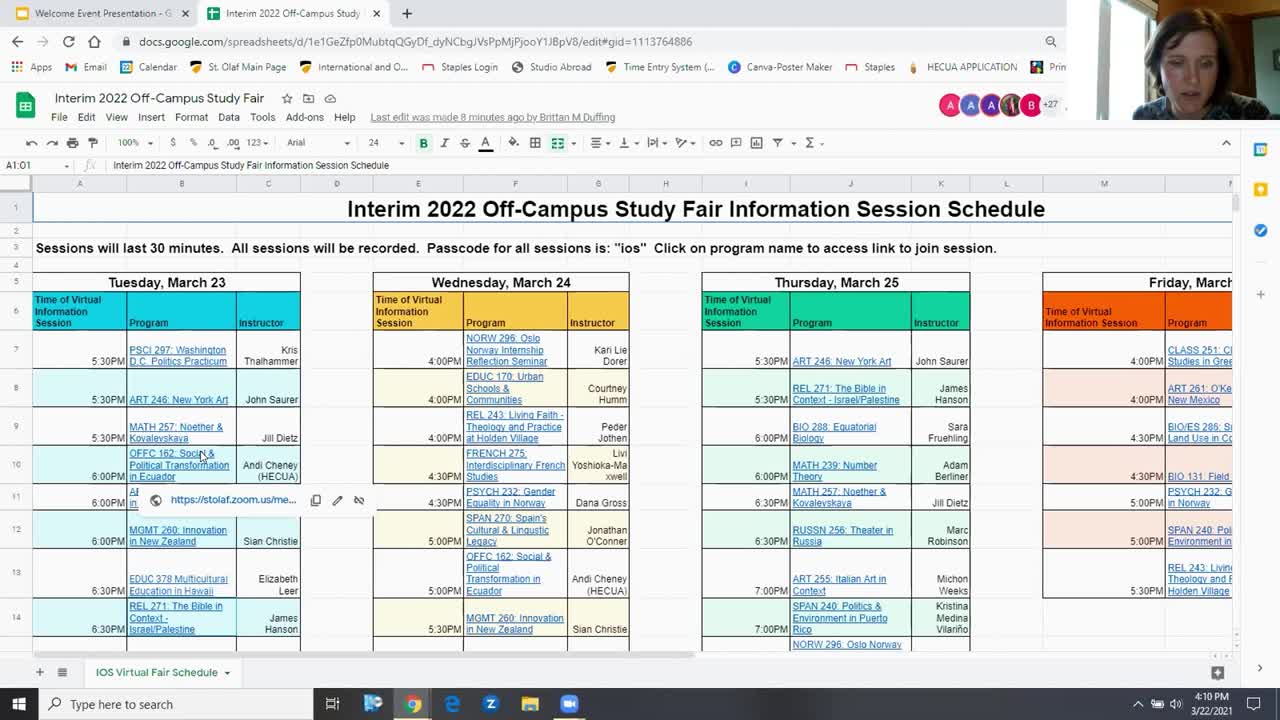Select the paint format tool
This screenshot has height=720, width=1280.
[93, 143]
